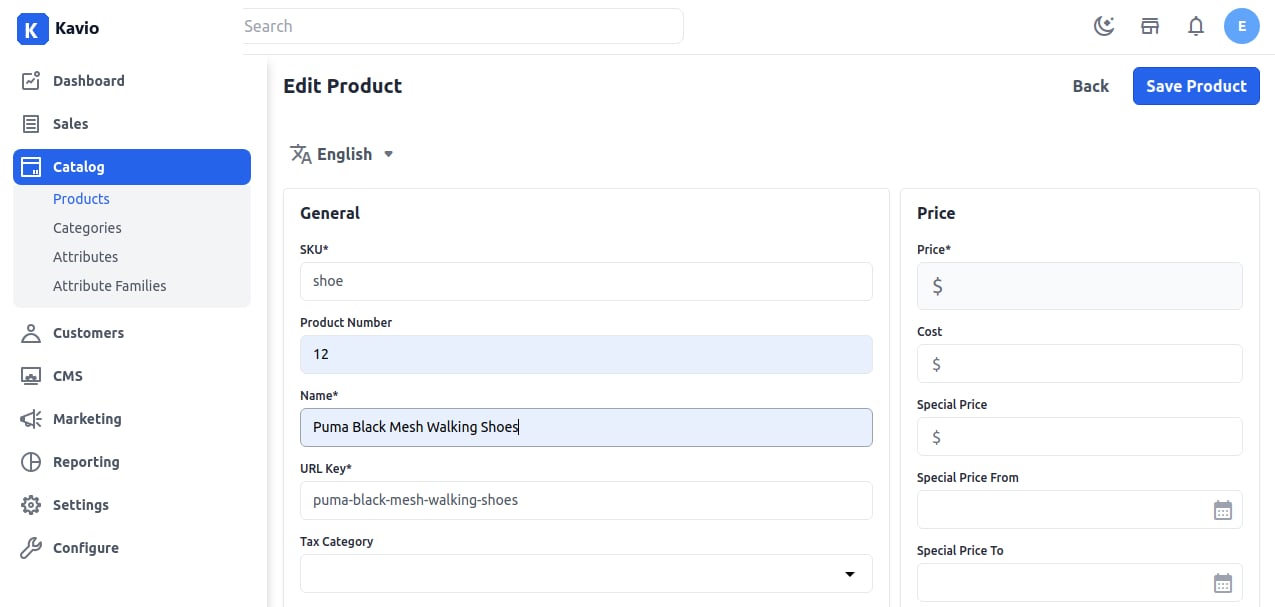Viewport: 1275px width, 607px height.
Task: Open CMS menu item
Action: coord(132,376)
